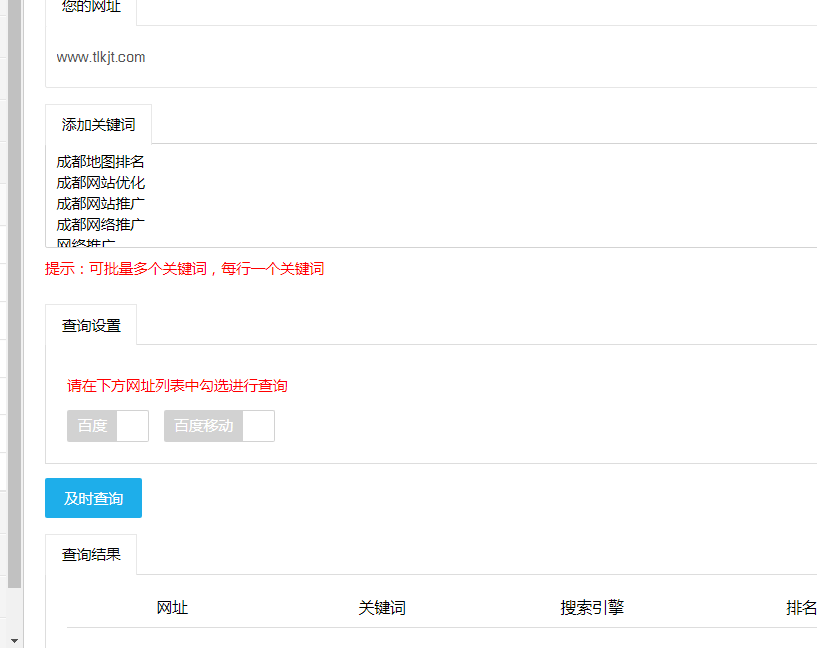Select the 查询设置 tab

[x=91, y=324]
